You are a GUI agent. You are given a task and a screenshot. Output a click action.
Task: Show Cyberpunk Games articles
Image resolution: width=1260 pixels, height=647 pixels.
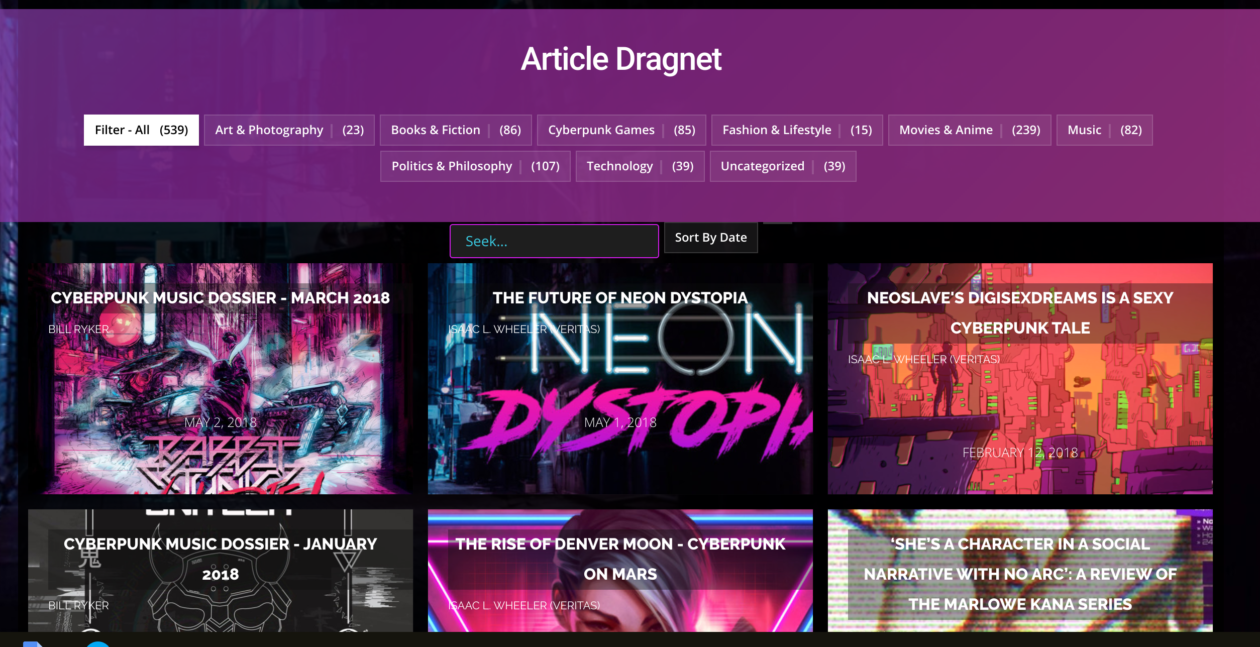(621, 130)
